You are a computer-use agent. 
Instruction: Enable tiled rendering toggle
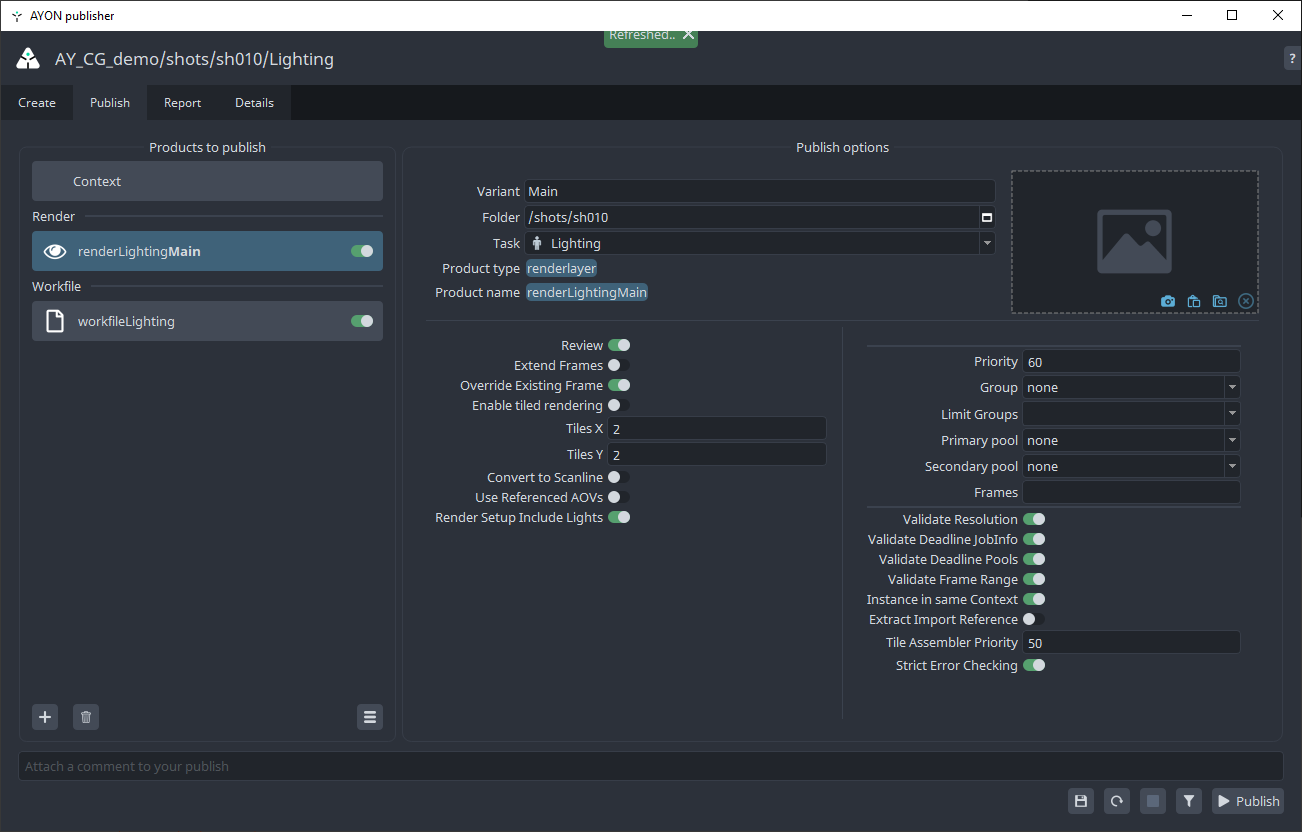(x=618, y=406)
